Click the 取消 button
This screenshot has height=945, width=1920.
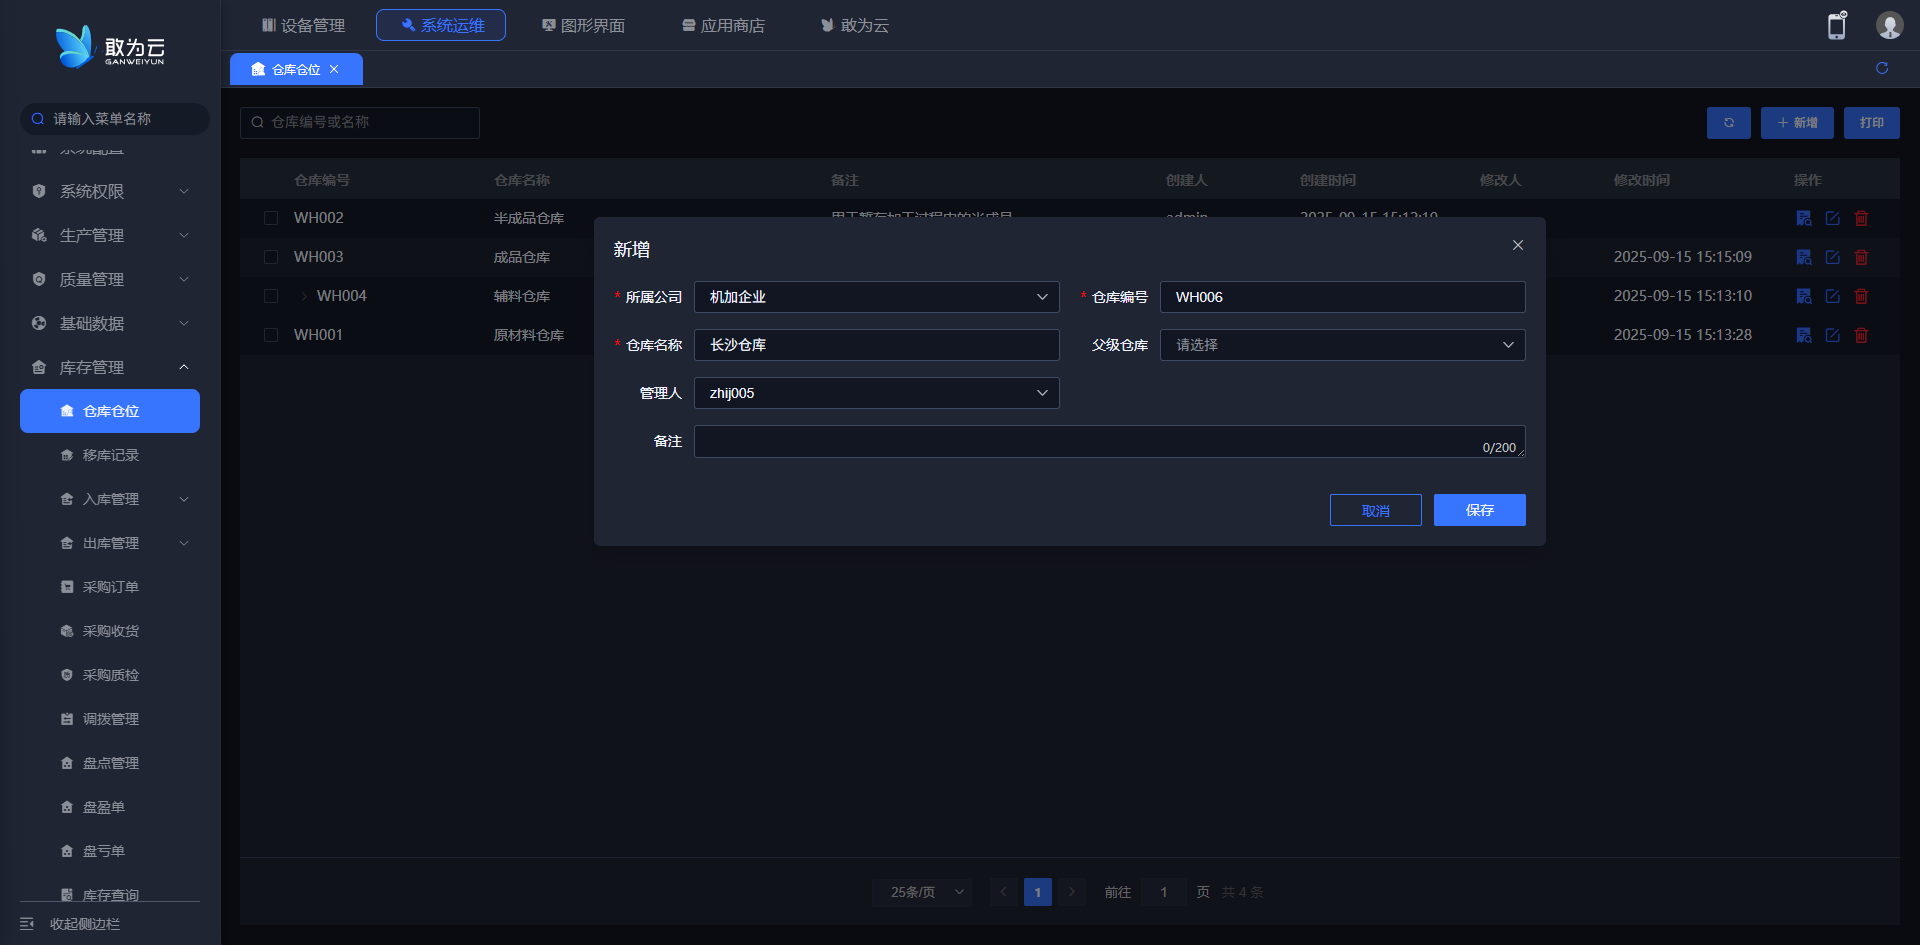point(1375,510)
